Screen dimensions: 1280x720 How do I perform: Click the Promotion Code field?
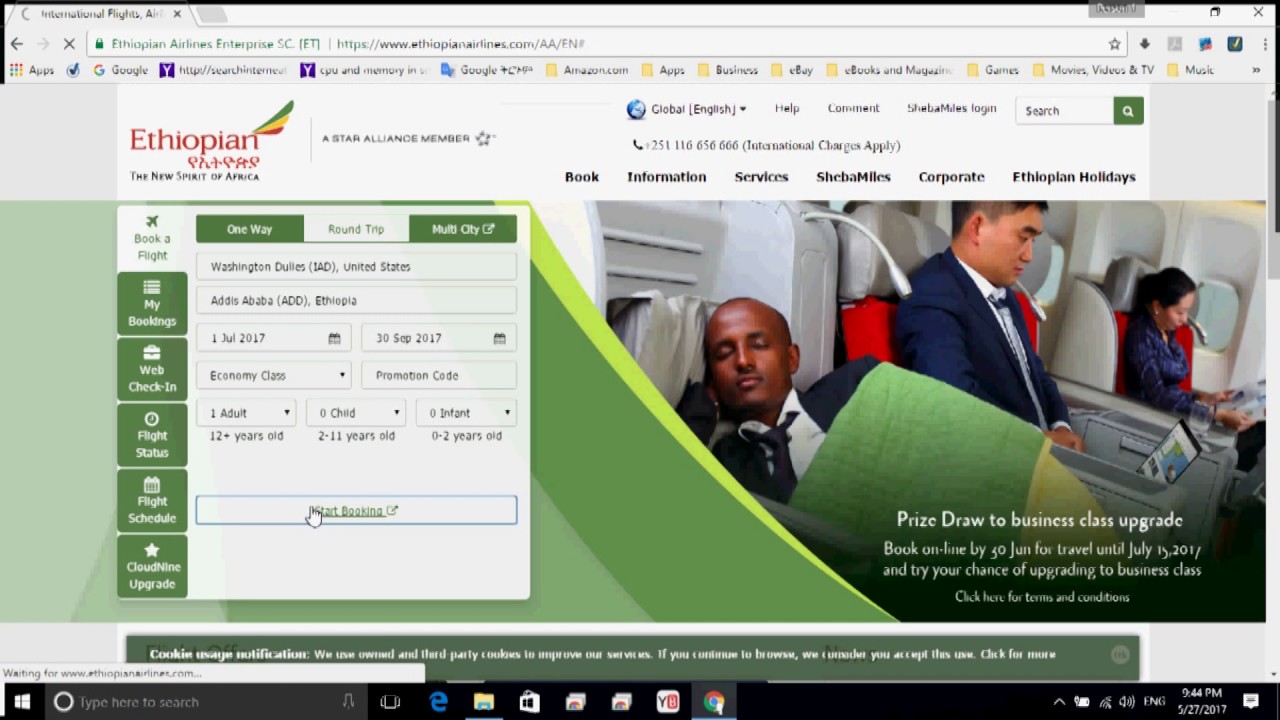coord(438,376)
